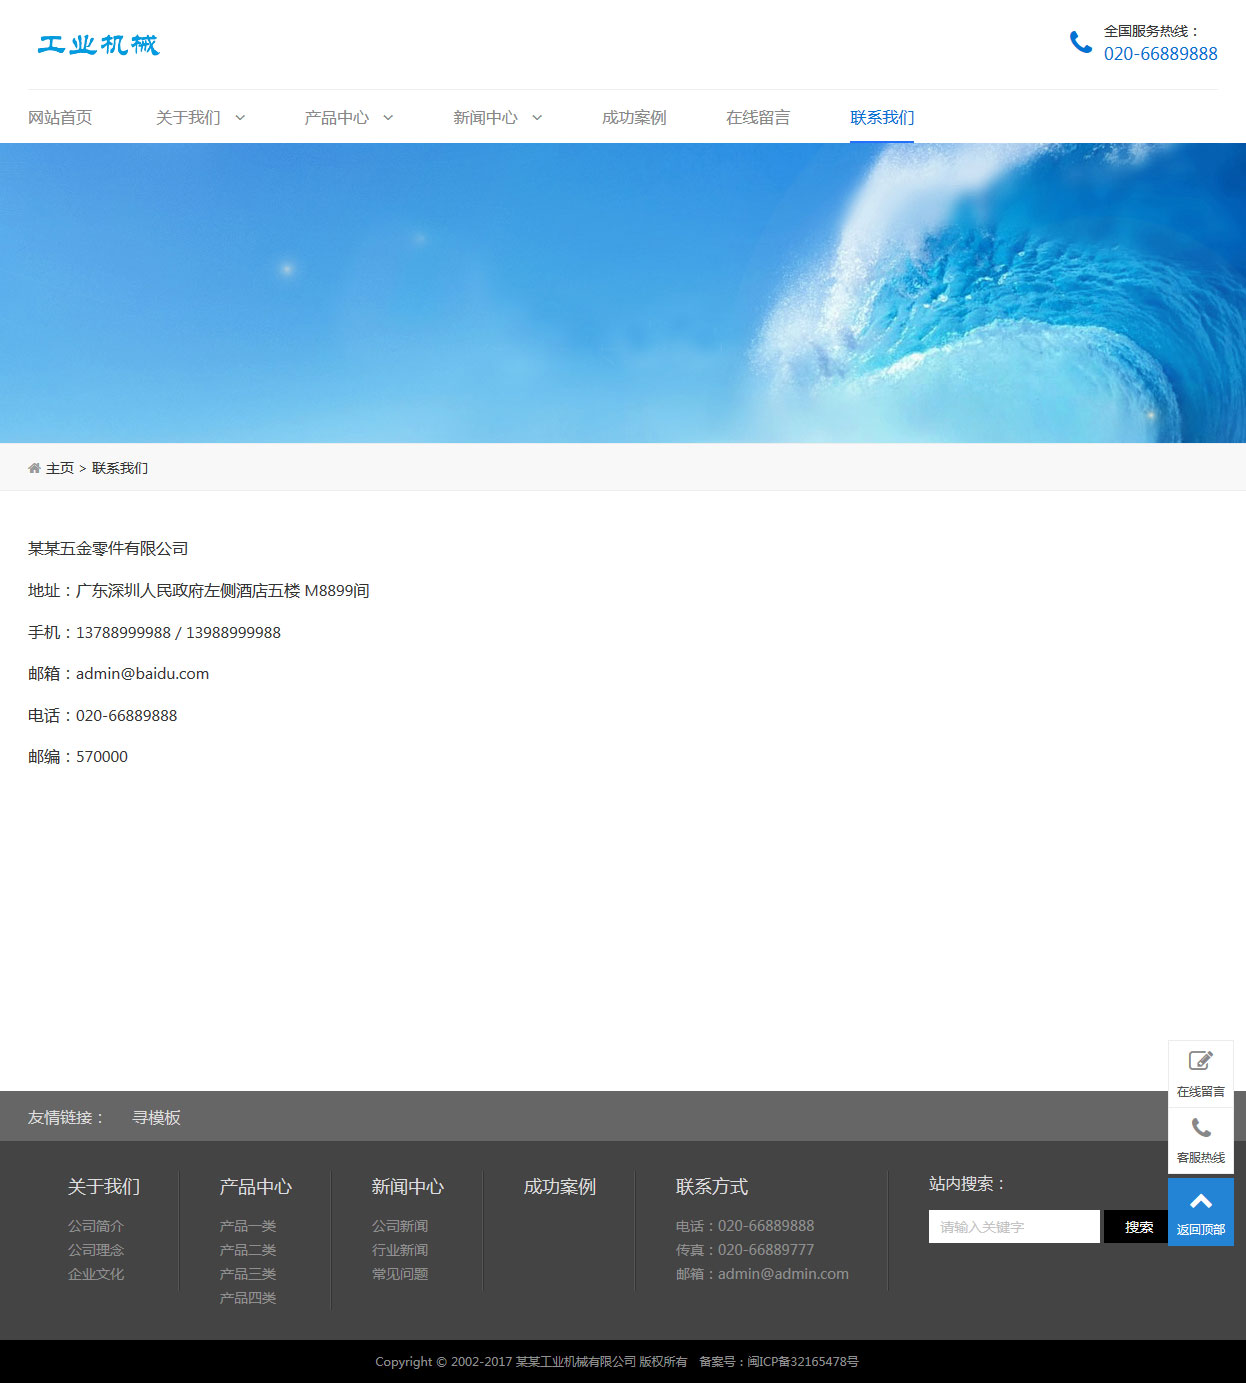Image resolution: width=1246 pixels, height=1383 pixels.
Task: Open the 网站首页 nav item
Action: pos(60,118)
